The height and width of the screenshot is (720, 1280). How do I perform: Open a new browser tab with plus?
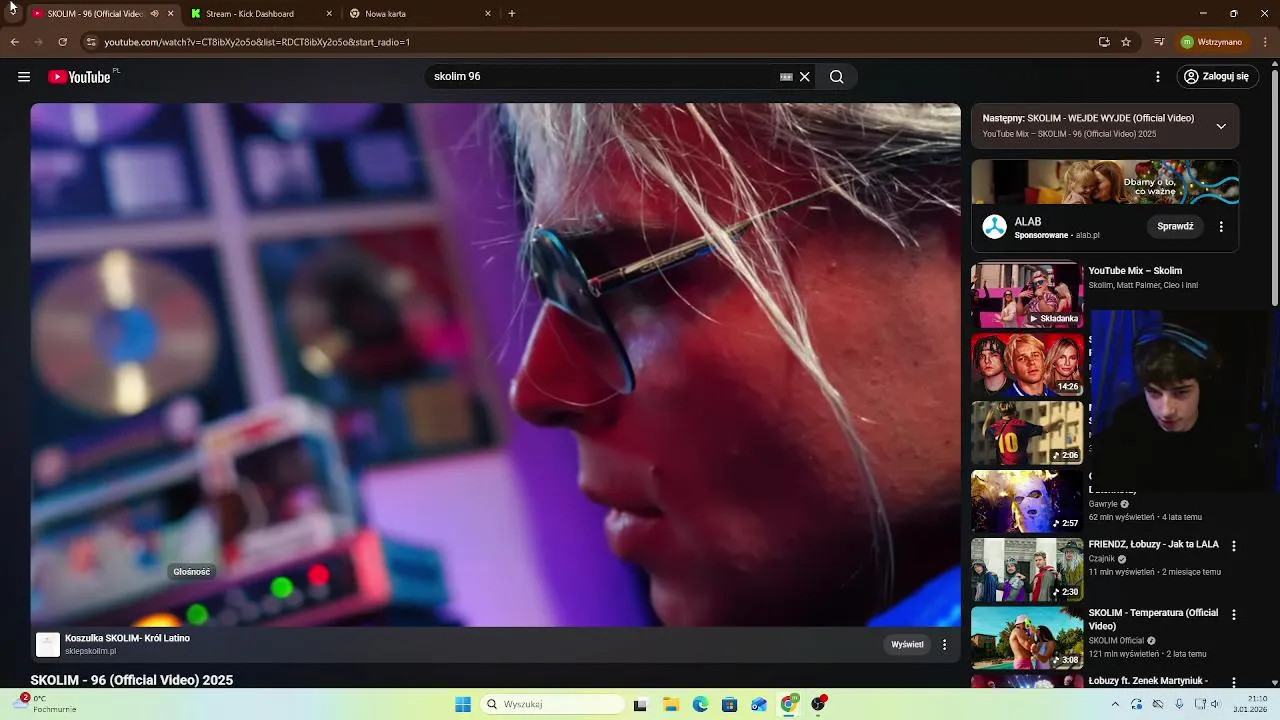[512, 14]
